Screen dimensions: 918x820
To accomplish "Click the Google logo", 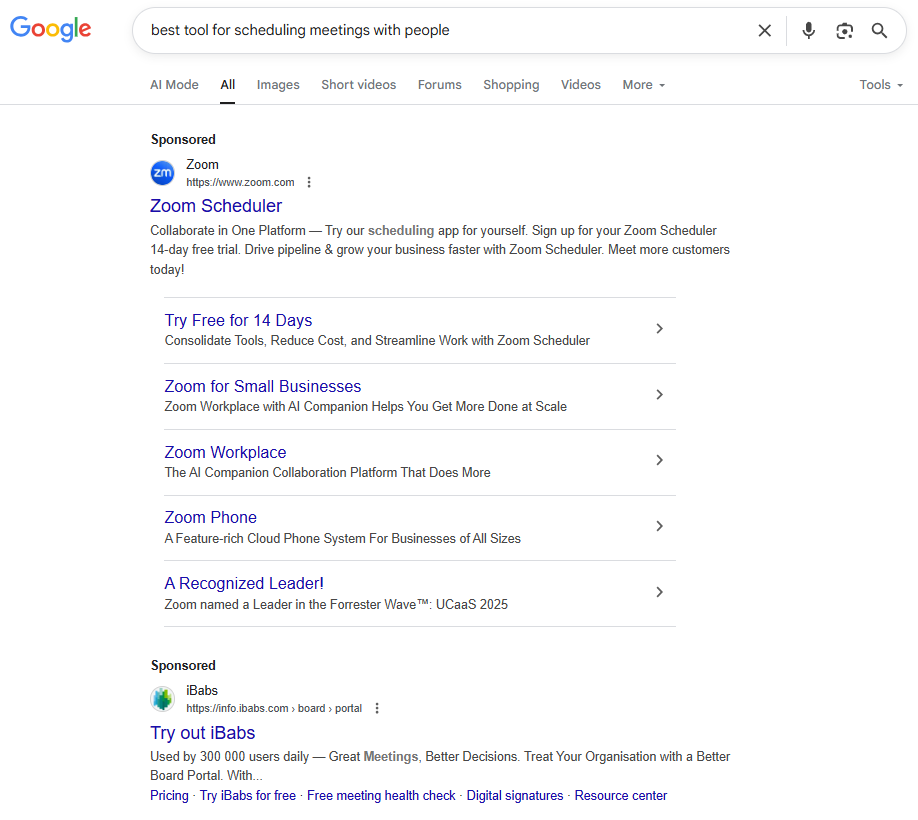I will (x=51, y=29).
